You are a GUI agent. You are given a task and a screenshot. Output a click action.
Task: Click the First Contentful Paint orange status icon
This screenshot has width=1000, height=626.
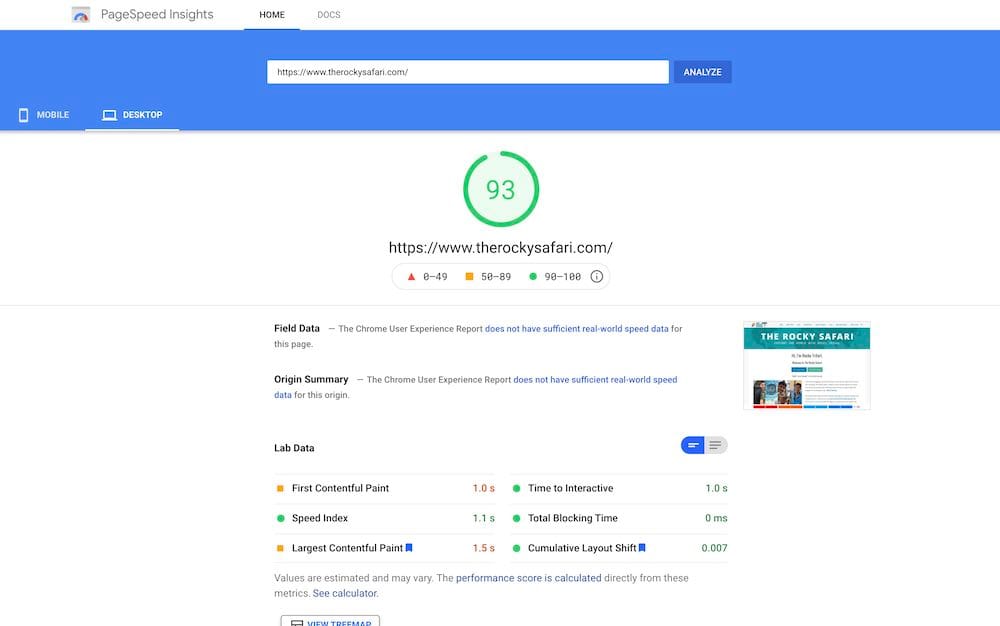click(280, 488)
